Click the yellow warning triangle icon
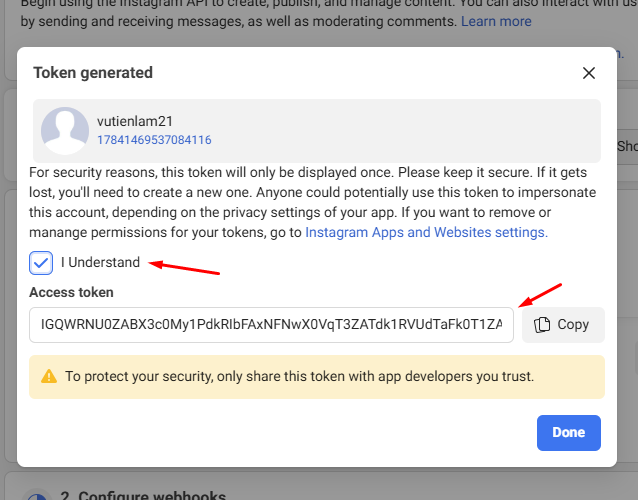The width and height of the screenshot is (638, 500). (x=48, y=377)
